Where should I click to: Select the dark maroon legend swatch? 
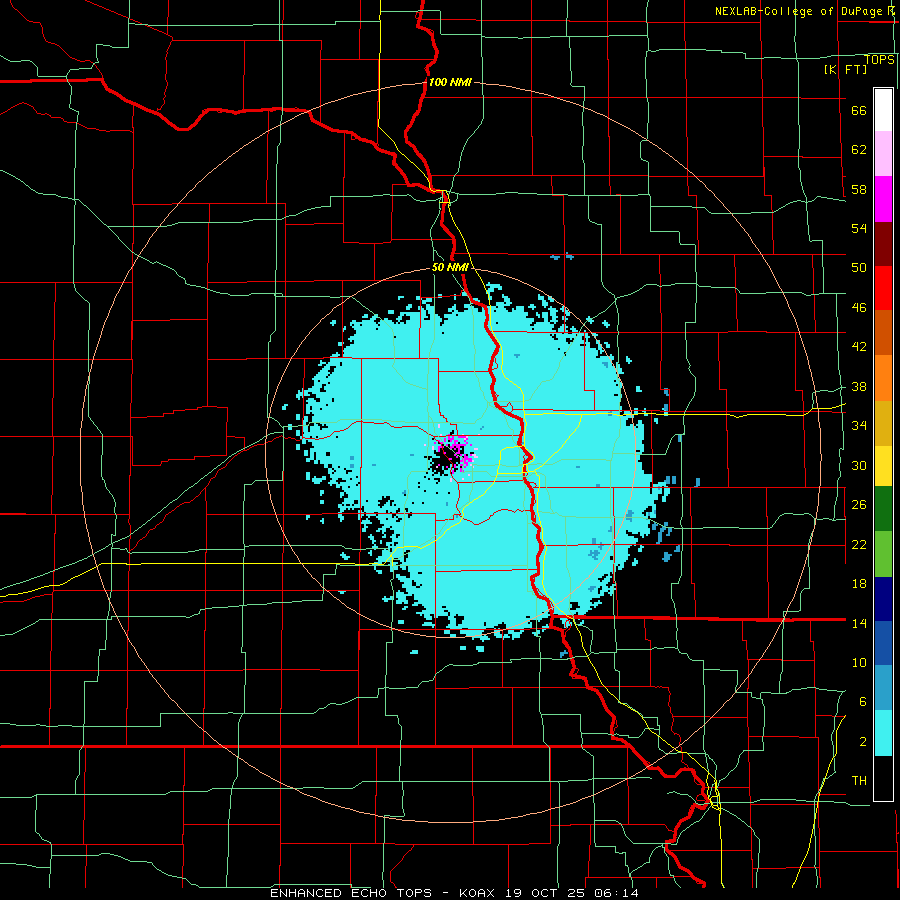883,244
